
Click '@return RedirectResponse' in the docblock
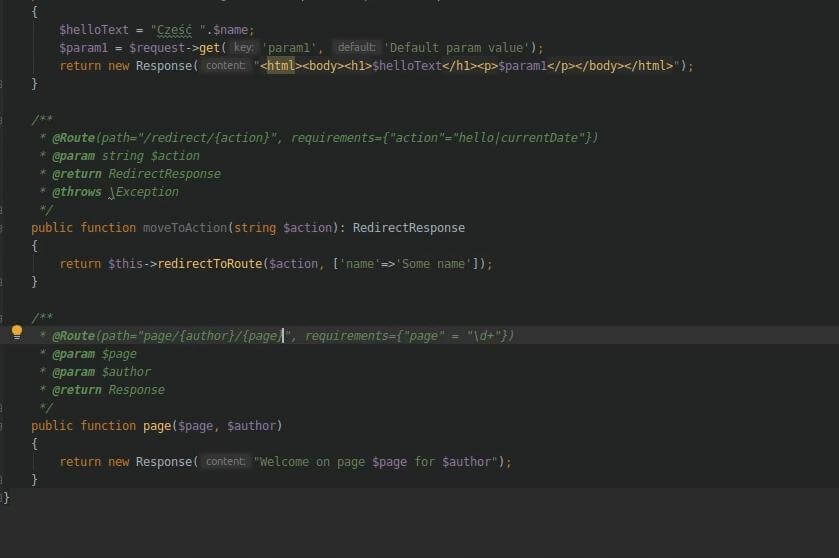click(136, 174)
